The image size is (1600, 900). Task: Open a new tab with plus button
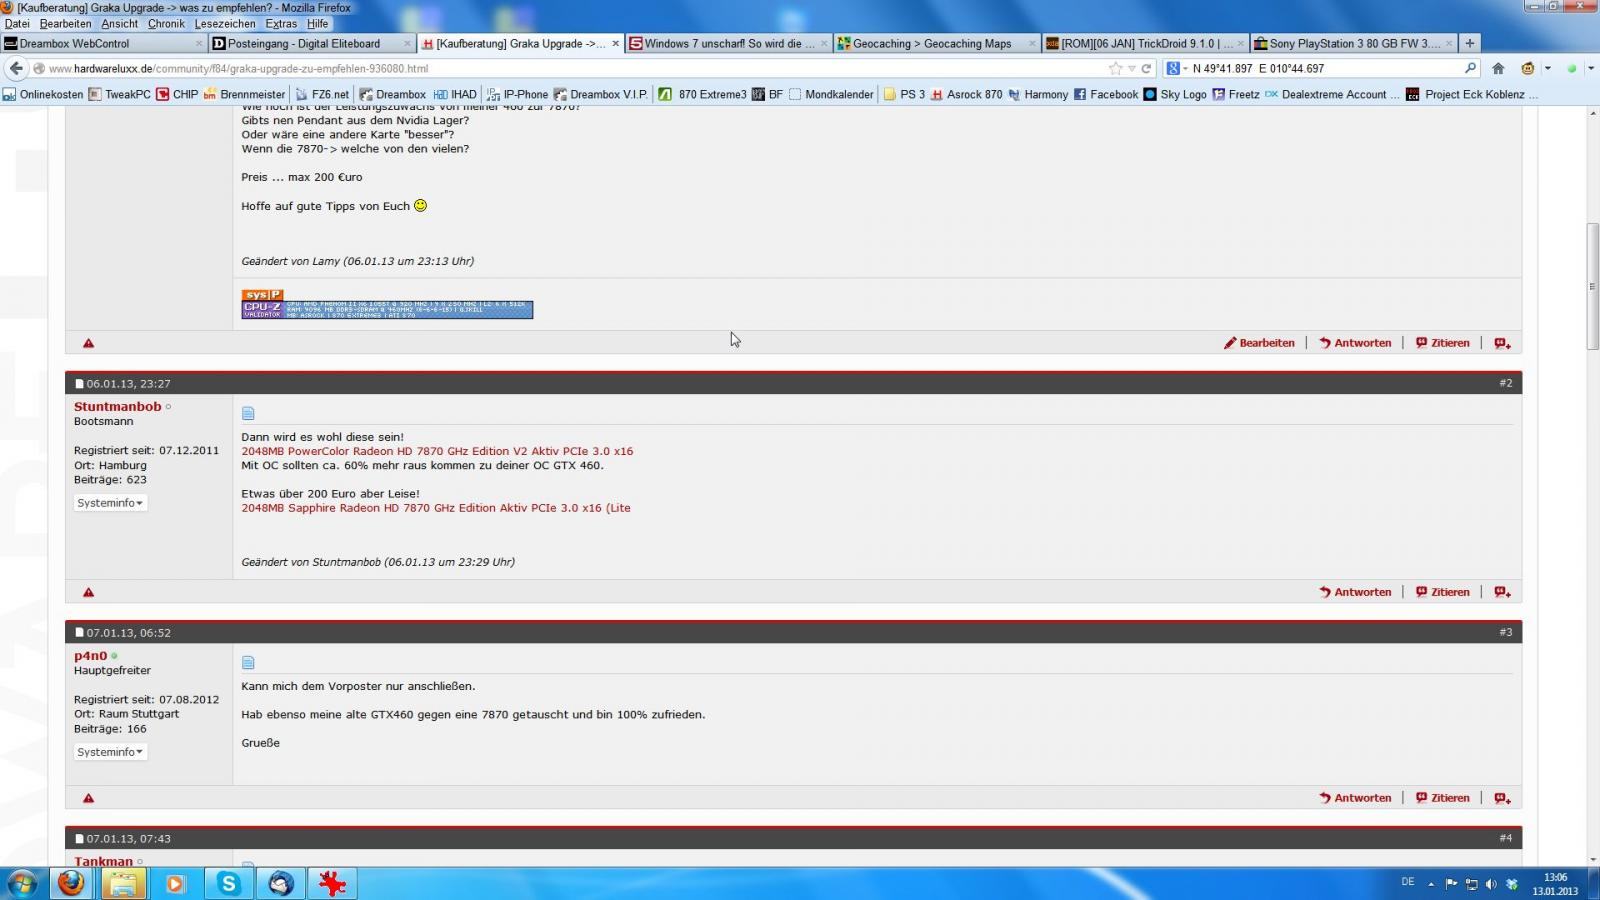(1470, 43)
